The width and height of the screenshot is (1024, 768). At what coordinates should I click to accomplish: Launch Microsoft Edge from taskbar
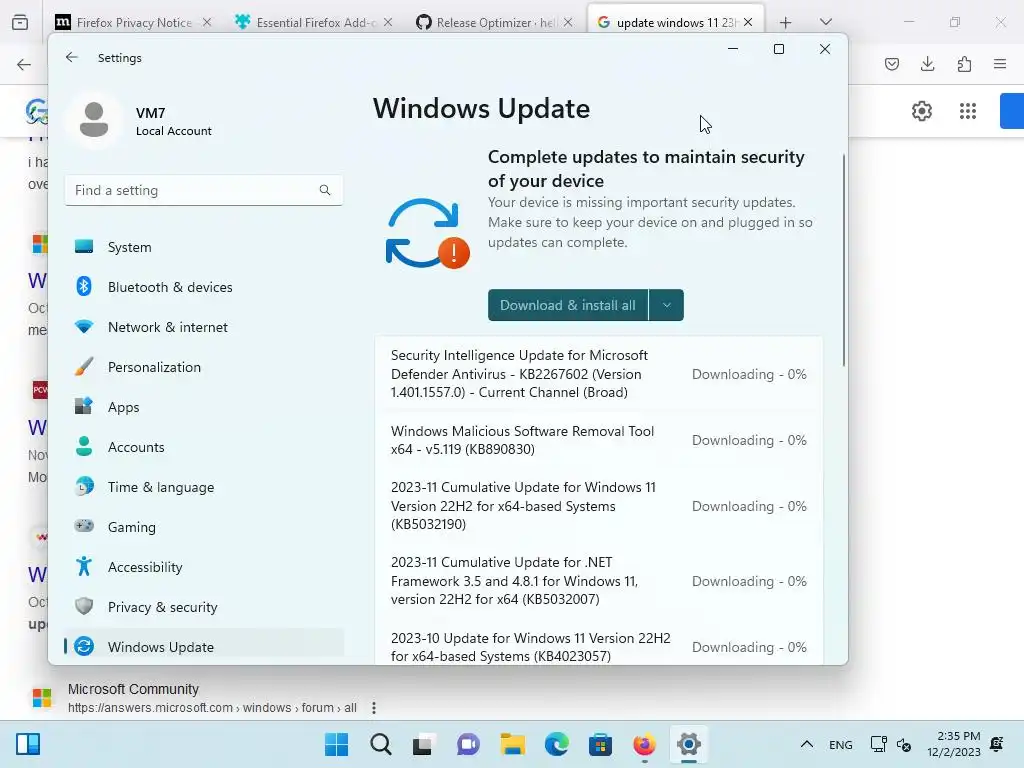coord(556,744)
